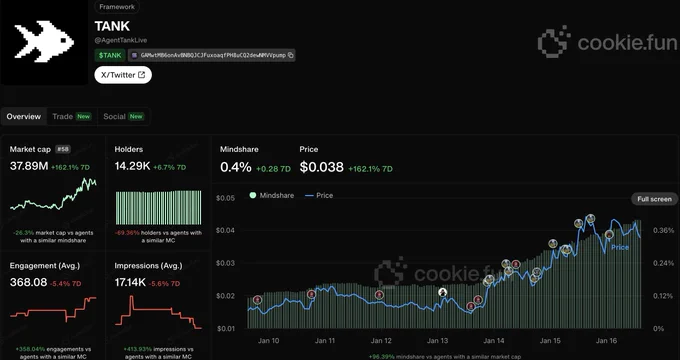Viewport: 680px width, 360px height.
Task: Click the 0.36% mindshare axis label
Action: 664,230
